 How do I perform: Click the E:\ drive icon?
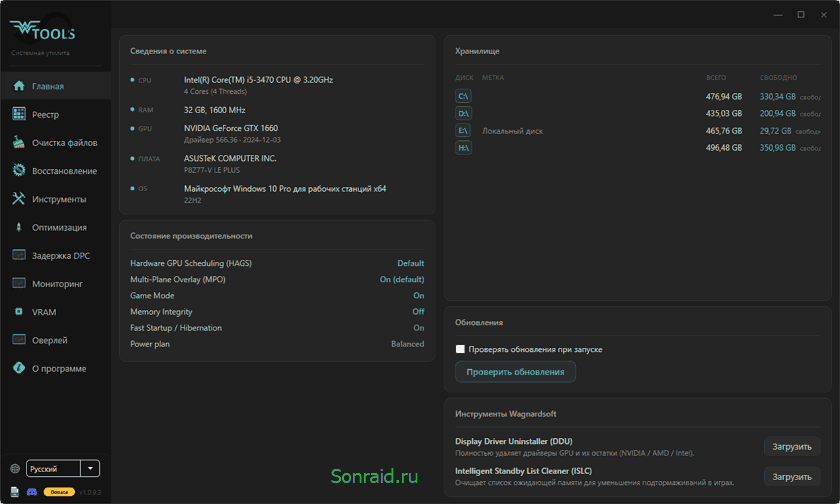click(x=463, y=131)
